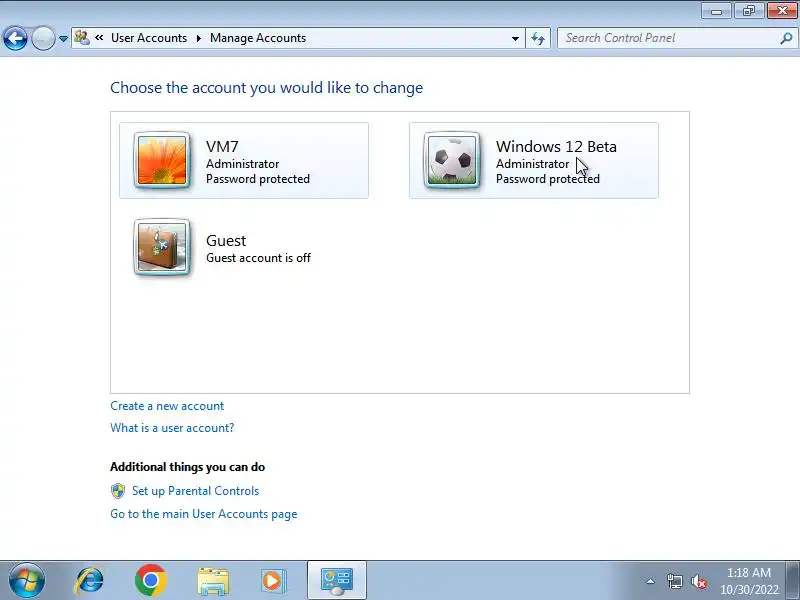Screen dimensions: 800x600
Task: Open the User Accounts breadcrumb
Action: (x=149, y=38)
